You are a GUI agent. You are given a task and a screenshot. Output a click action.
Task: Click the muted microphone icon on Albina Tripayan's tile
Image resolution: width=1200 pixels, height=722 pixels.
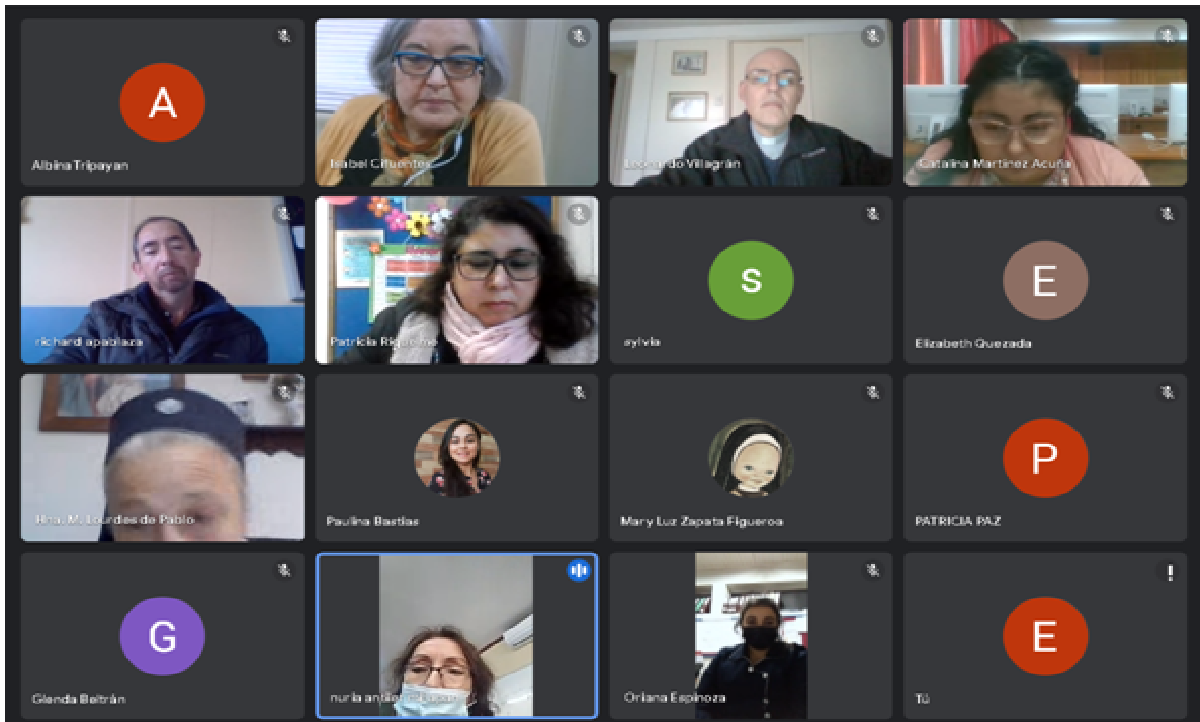pyautogui.click(x=284, y=37)
